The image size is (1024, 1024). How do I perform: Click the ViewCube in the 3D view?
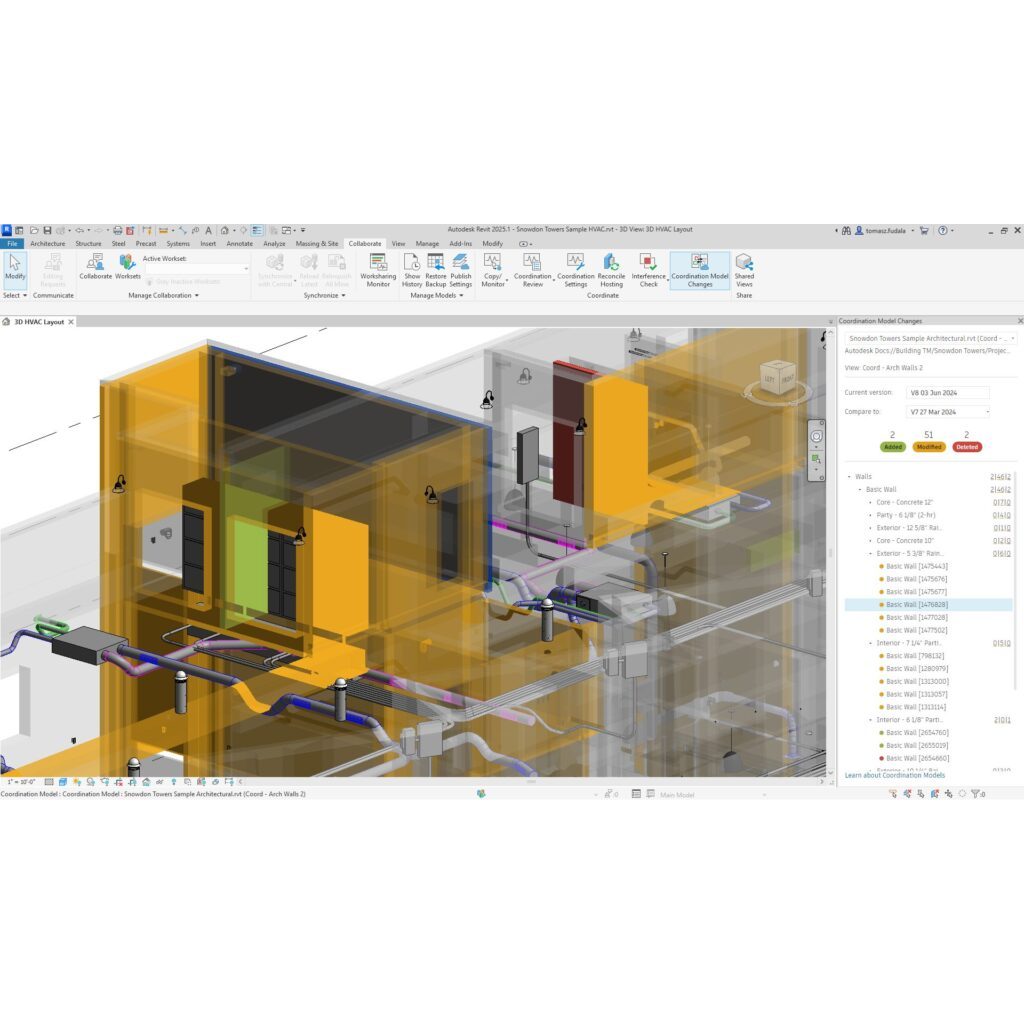coord(778,379)
